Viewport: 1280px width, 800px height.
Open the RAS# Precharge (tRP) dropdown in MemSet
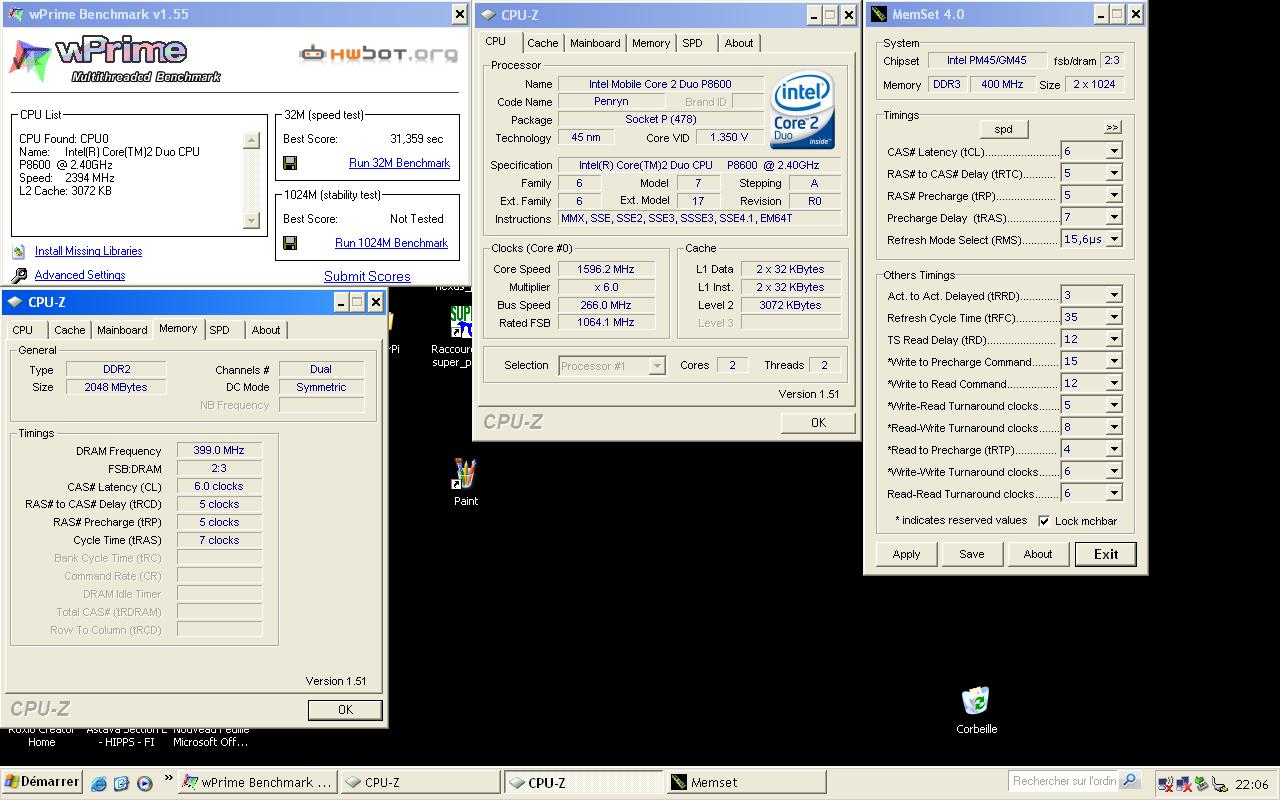1113,195
